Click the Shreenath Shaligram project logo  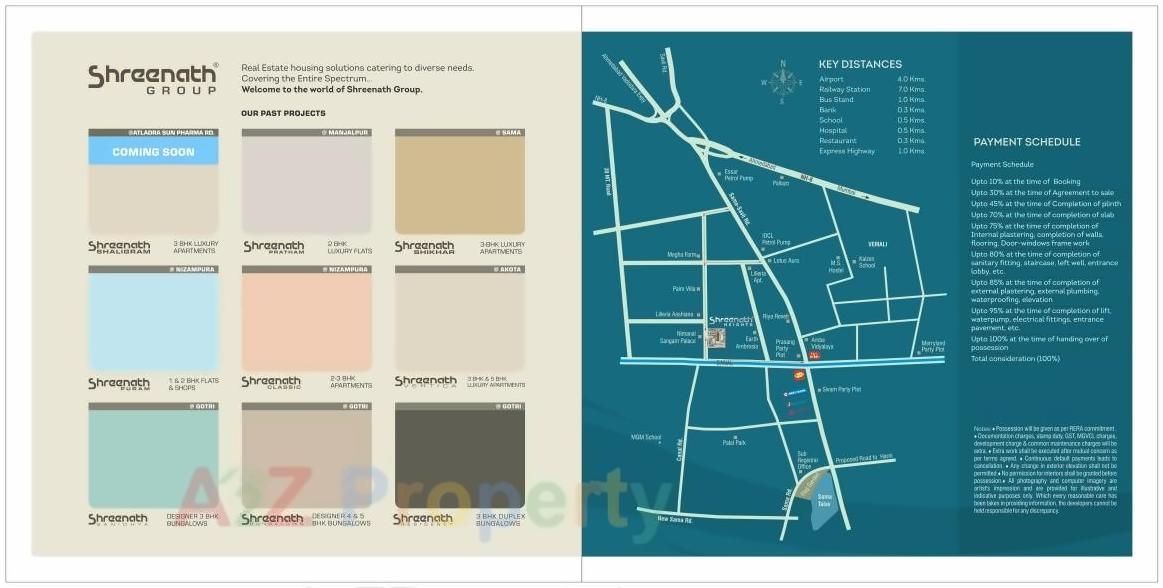click(x=119, y=246)
